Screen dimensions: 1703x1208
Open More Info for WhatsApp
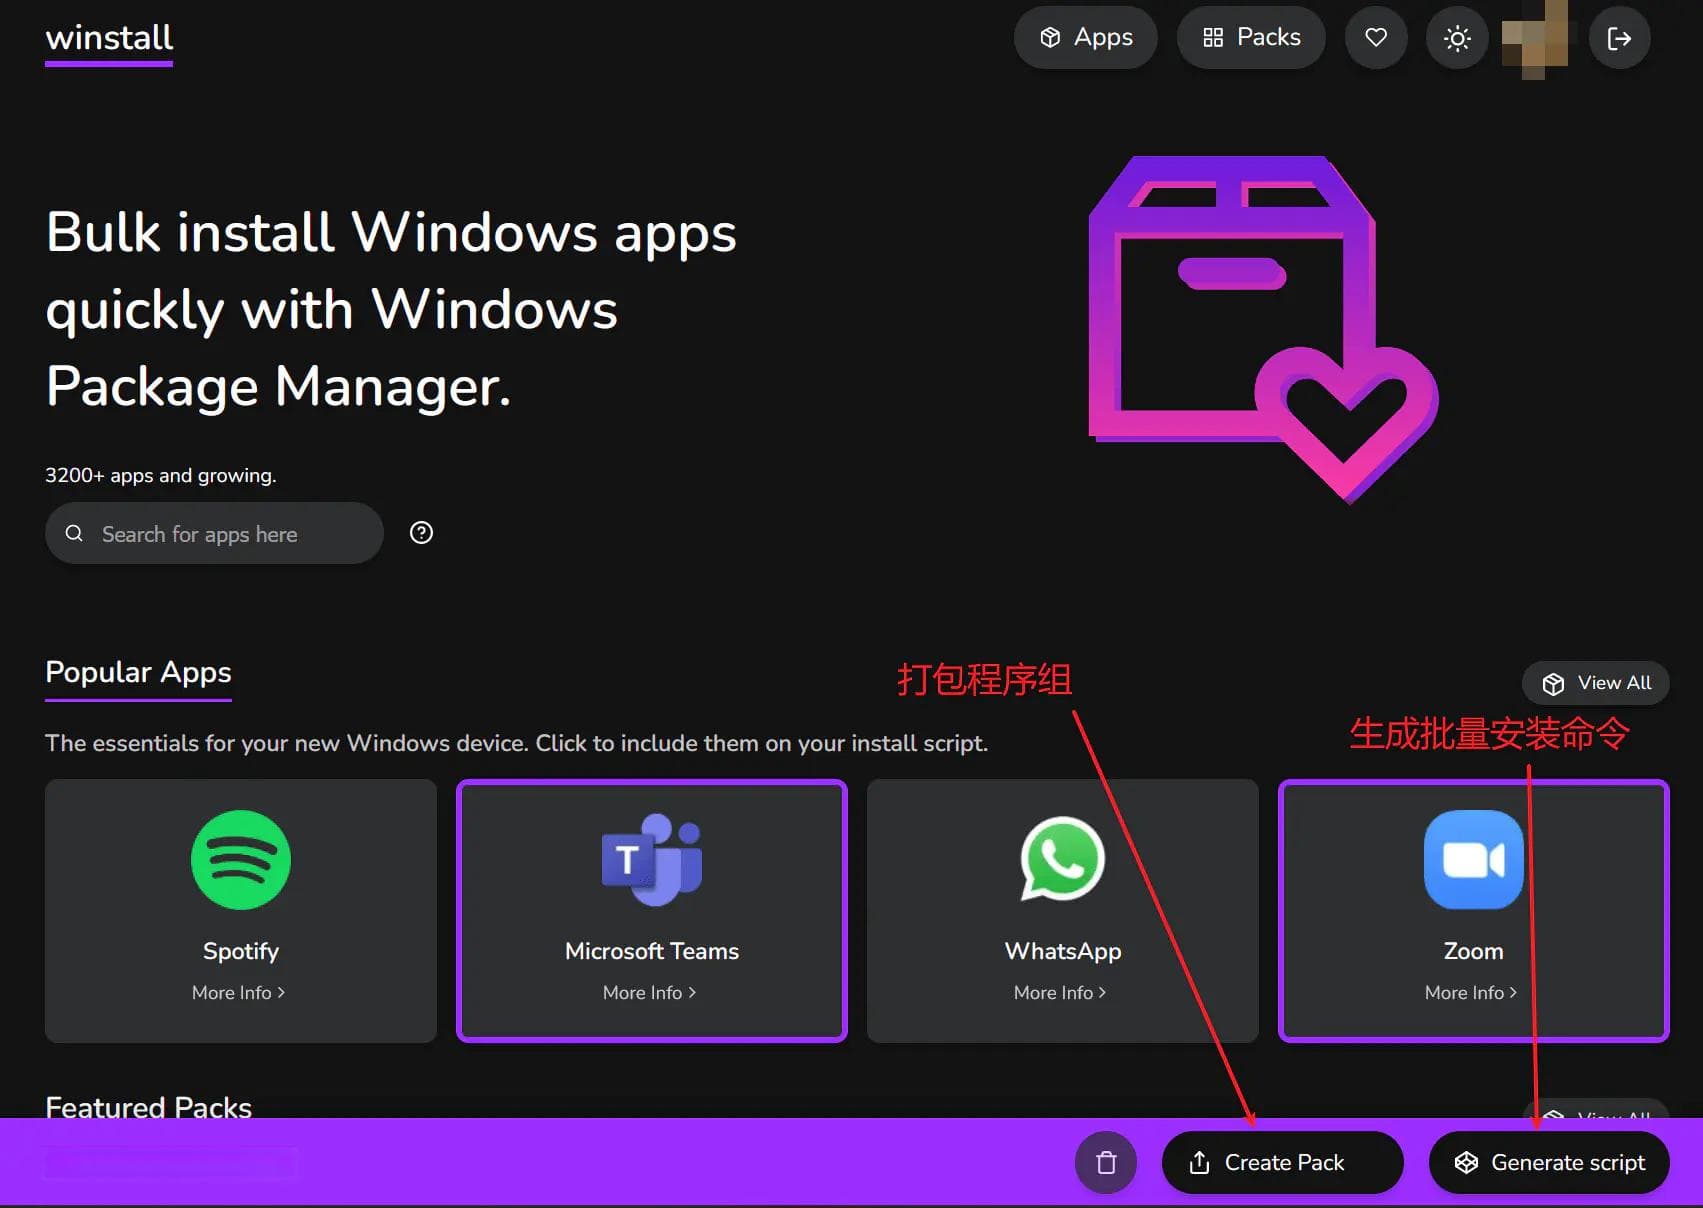[1061, 992]
